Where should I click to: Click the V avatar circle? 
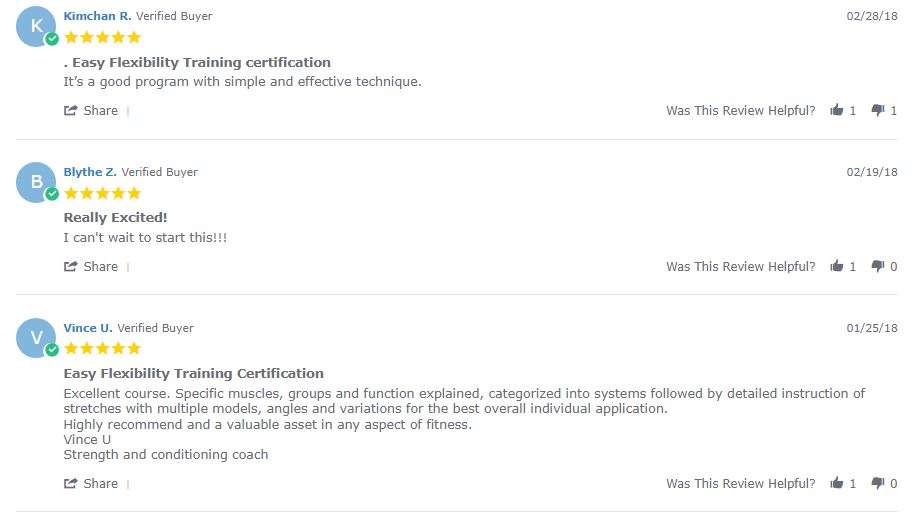36,338
